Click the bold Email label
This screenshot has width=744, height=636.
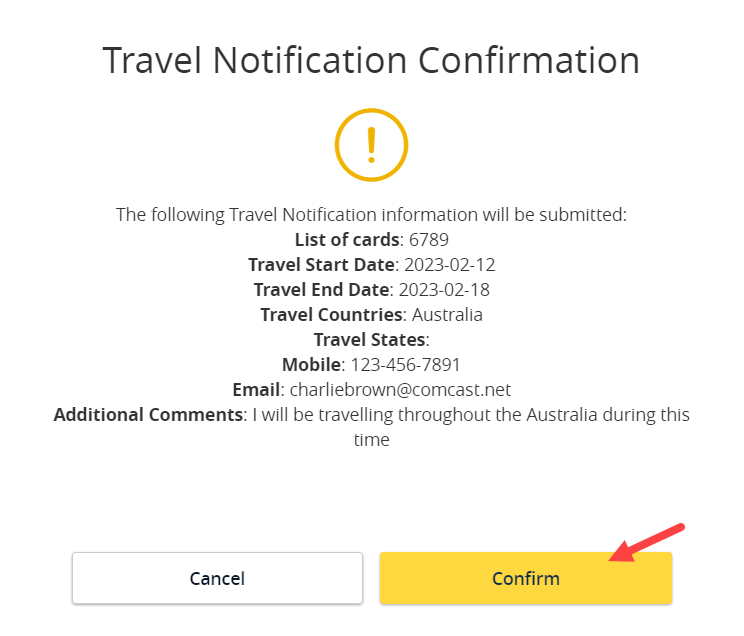256,390
